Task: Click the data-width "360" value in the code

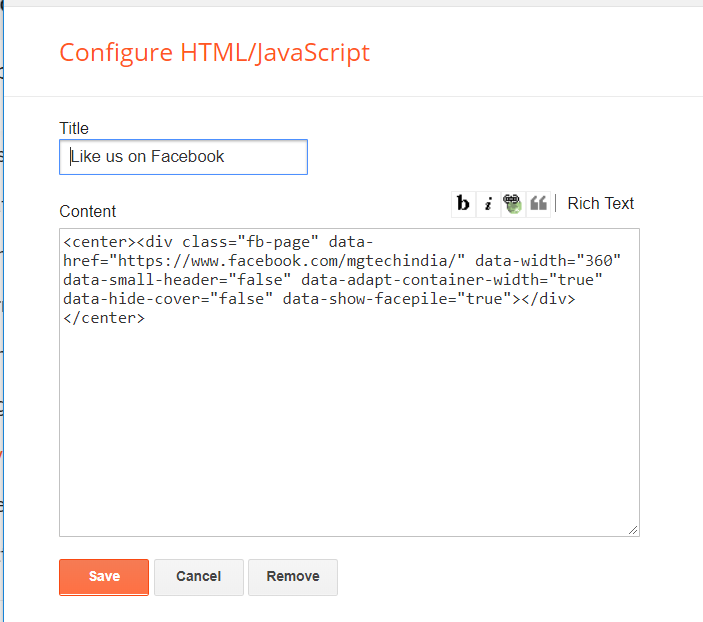Action: [597, 261]
